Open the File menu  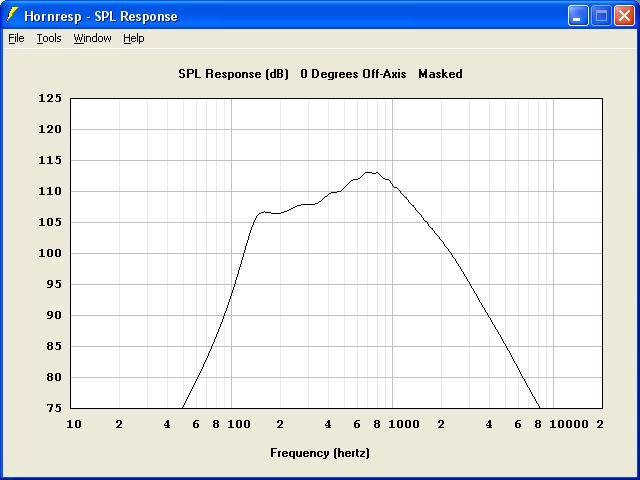(x=16, y=38)
